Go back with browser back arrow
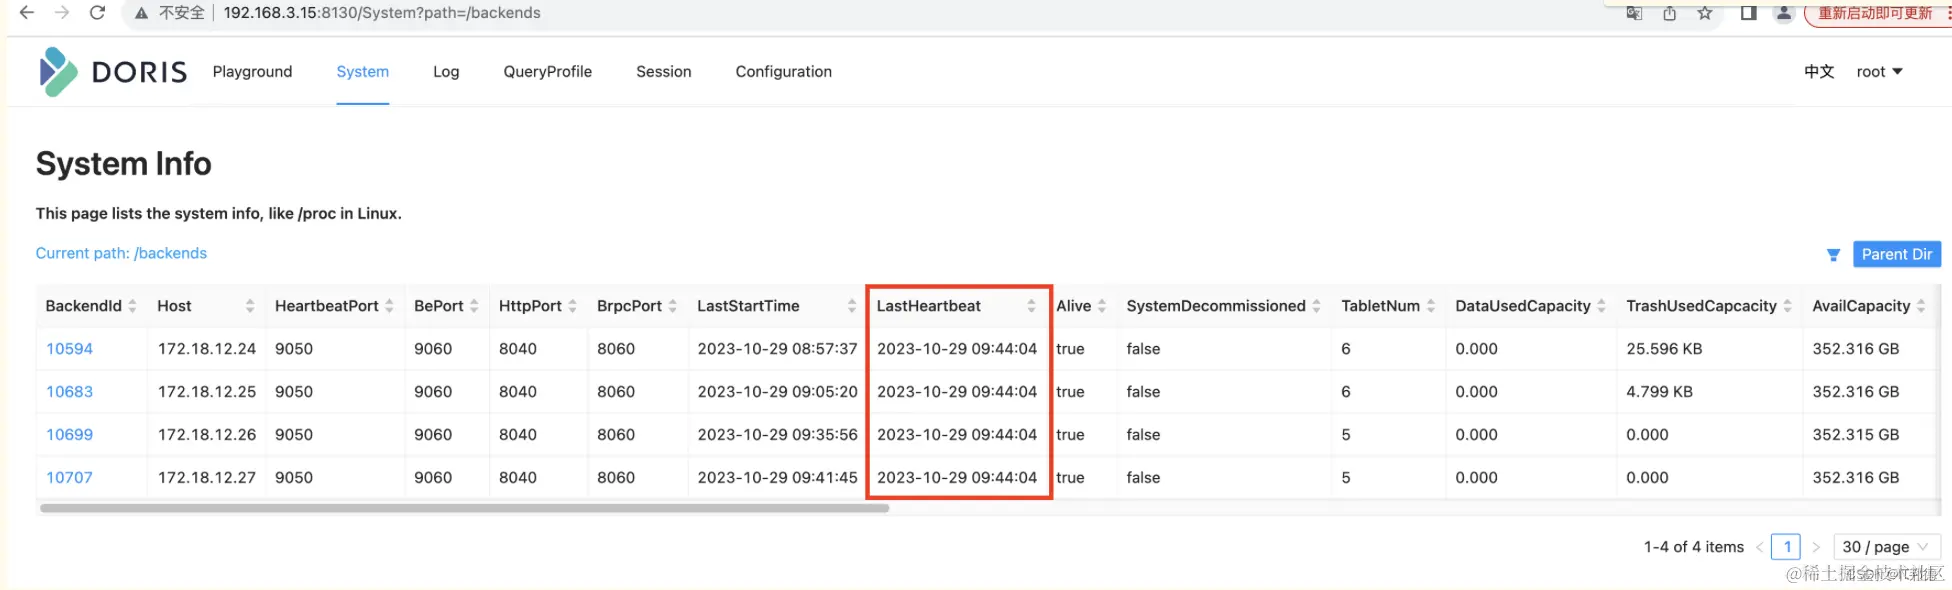 pyautogui.click(x=27, y=13)
